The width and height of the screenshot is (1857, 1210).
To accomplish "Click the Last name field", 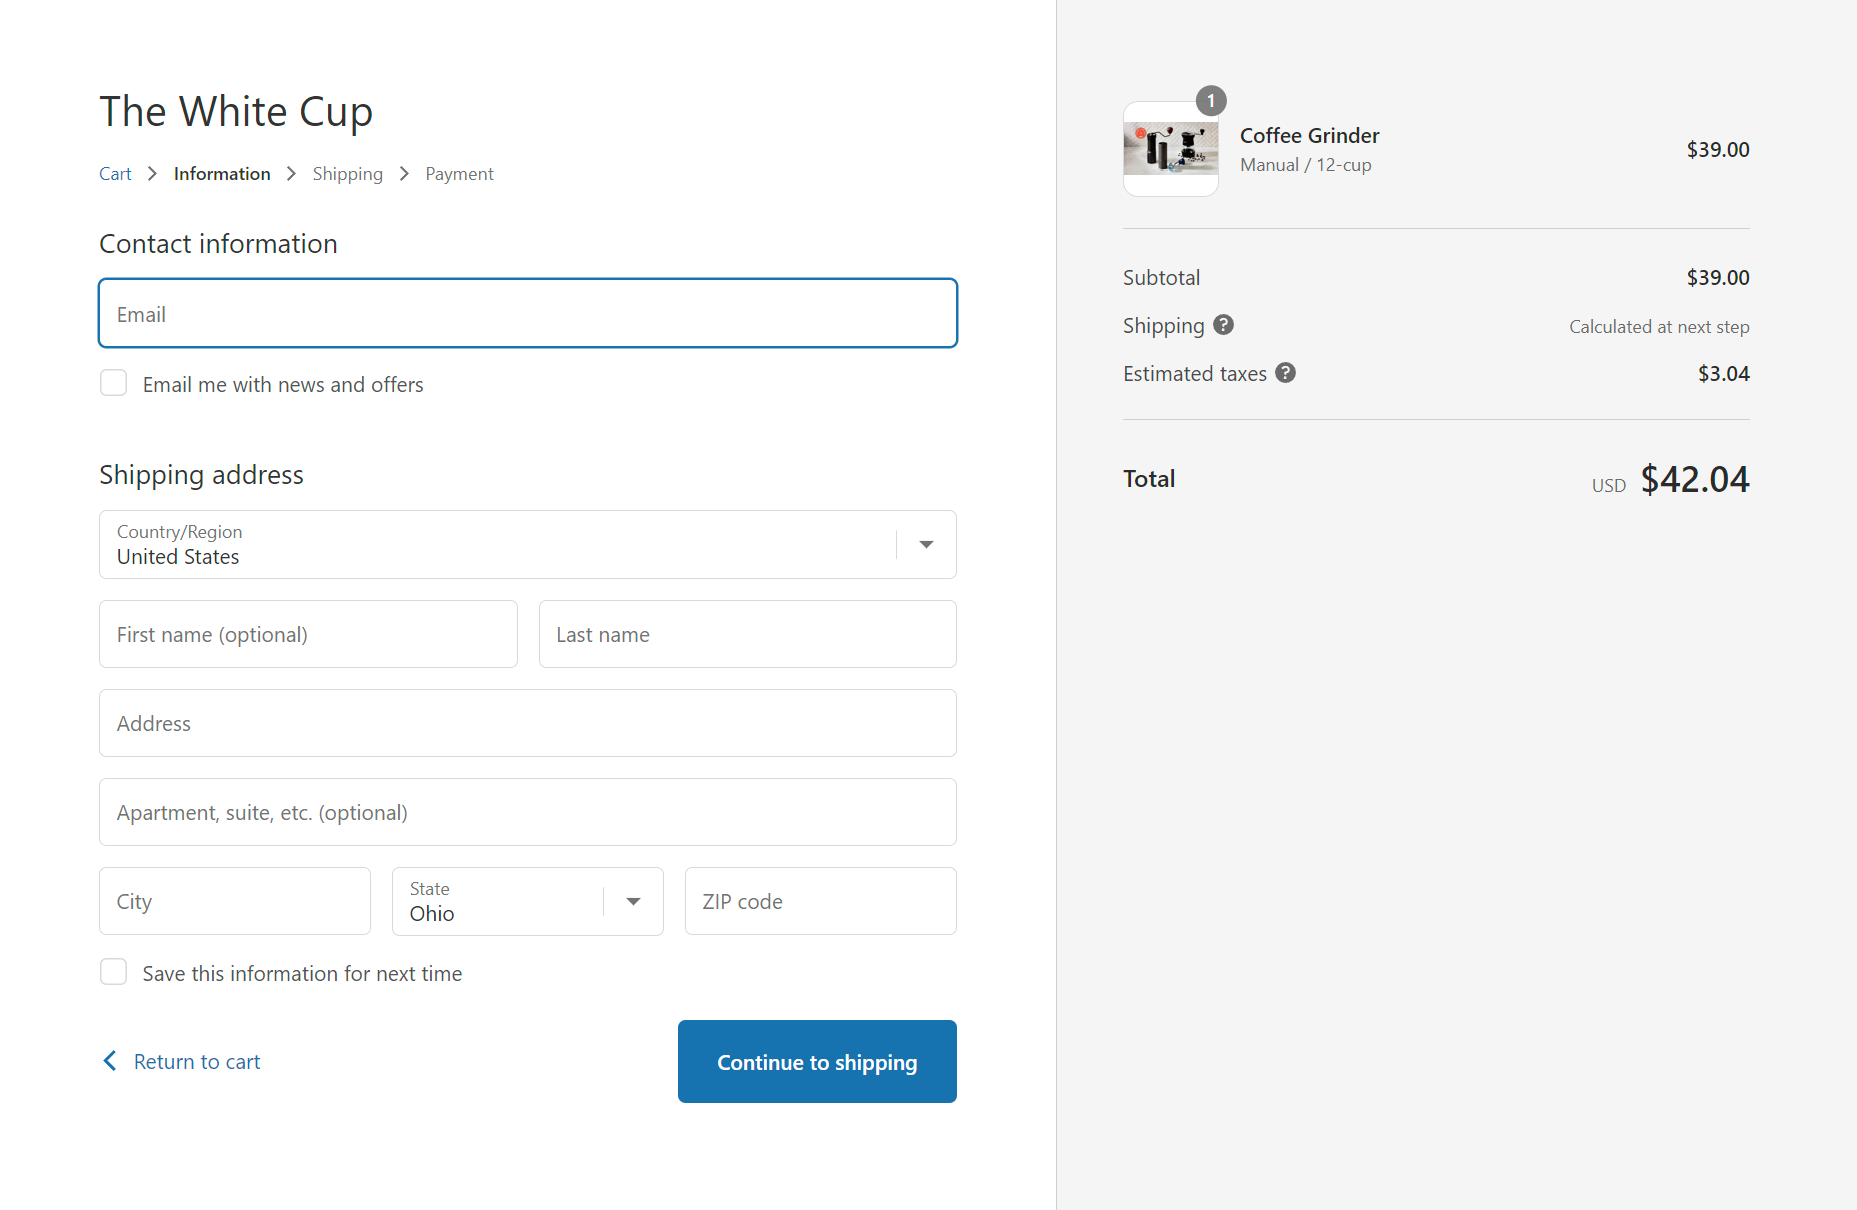I will point(747,635).
